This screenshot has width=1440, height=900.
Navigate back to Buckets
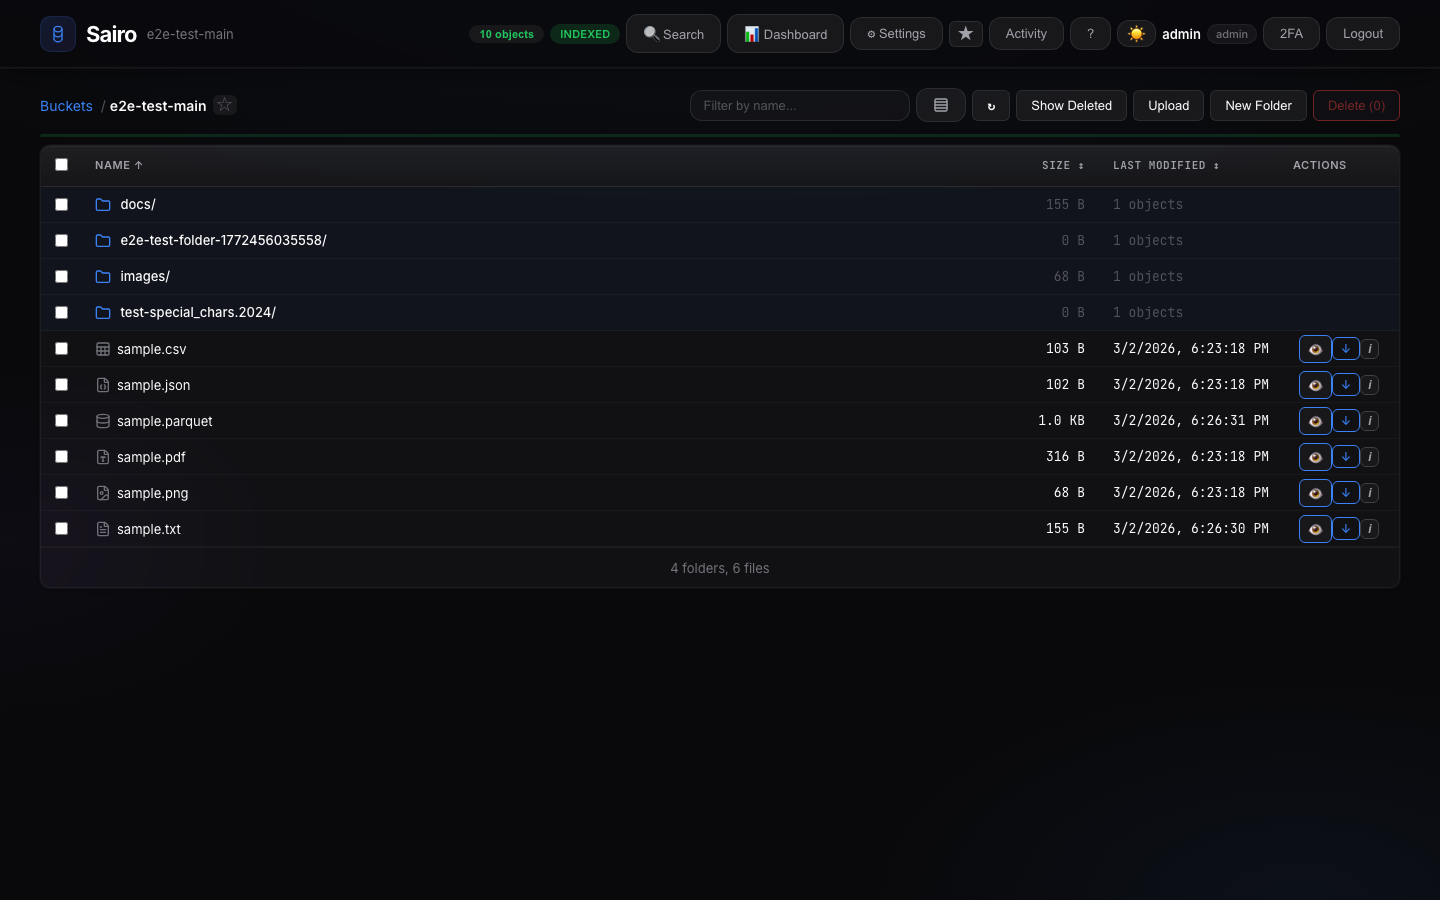pyautogui.click(x=66, y=105)
